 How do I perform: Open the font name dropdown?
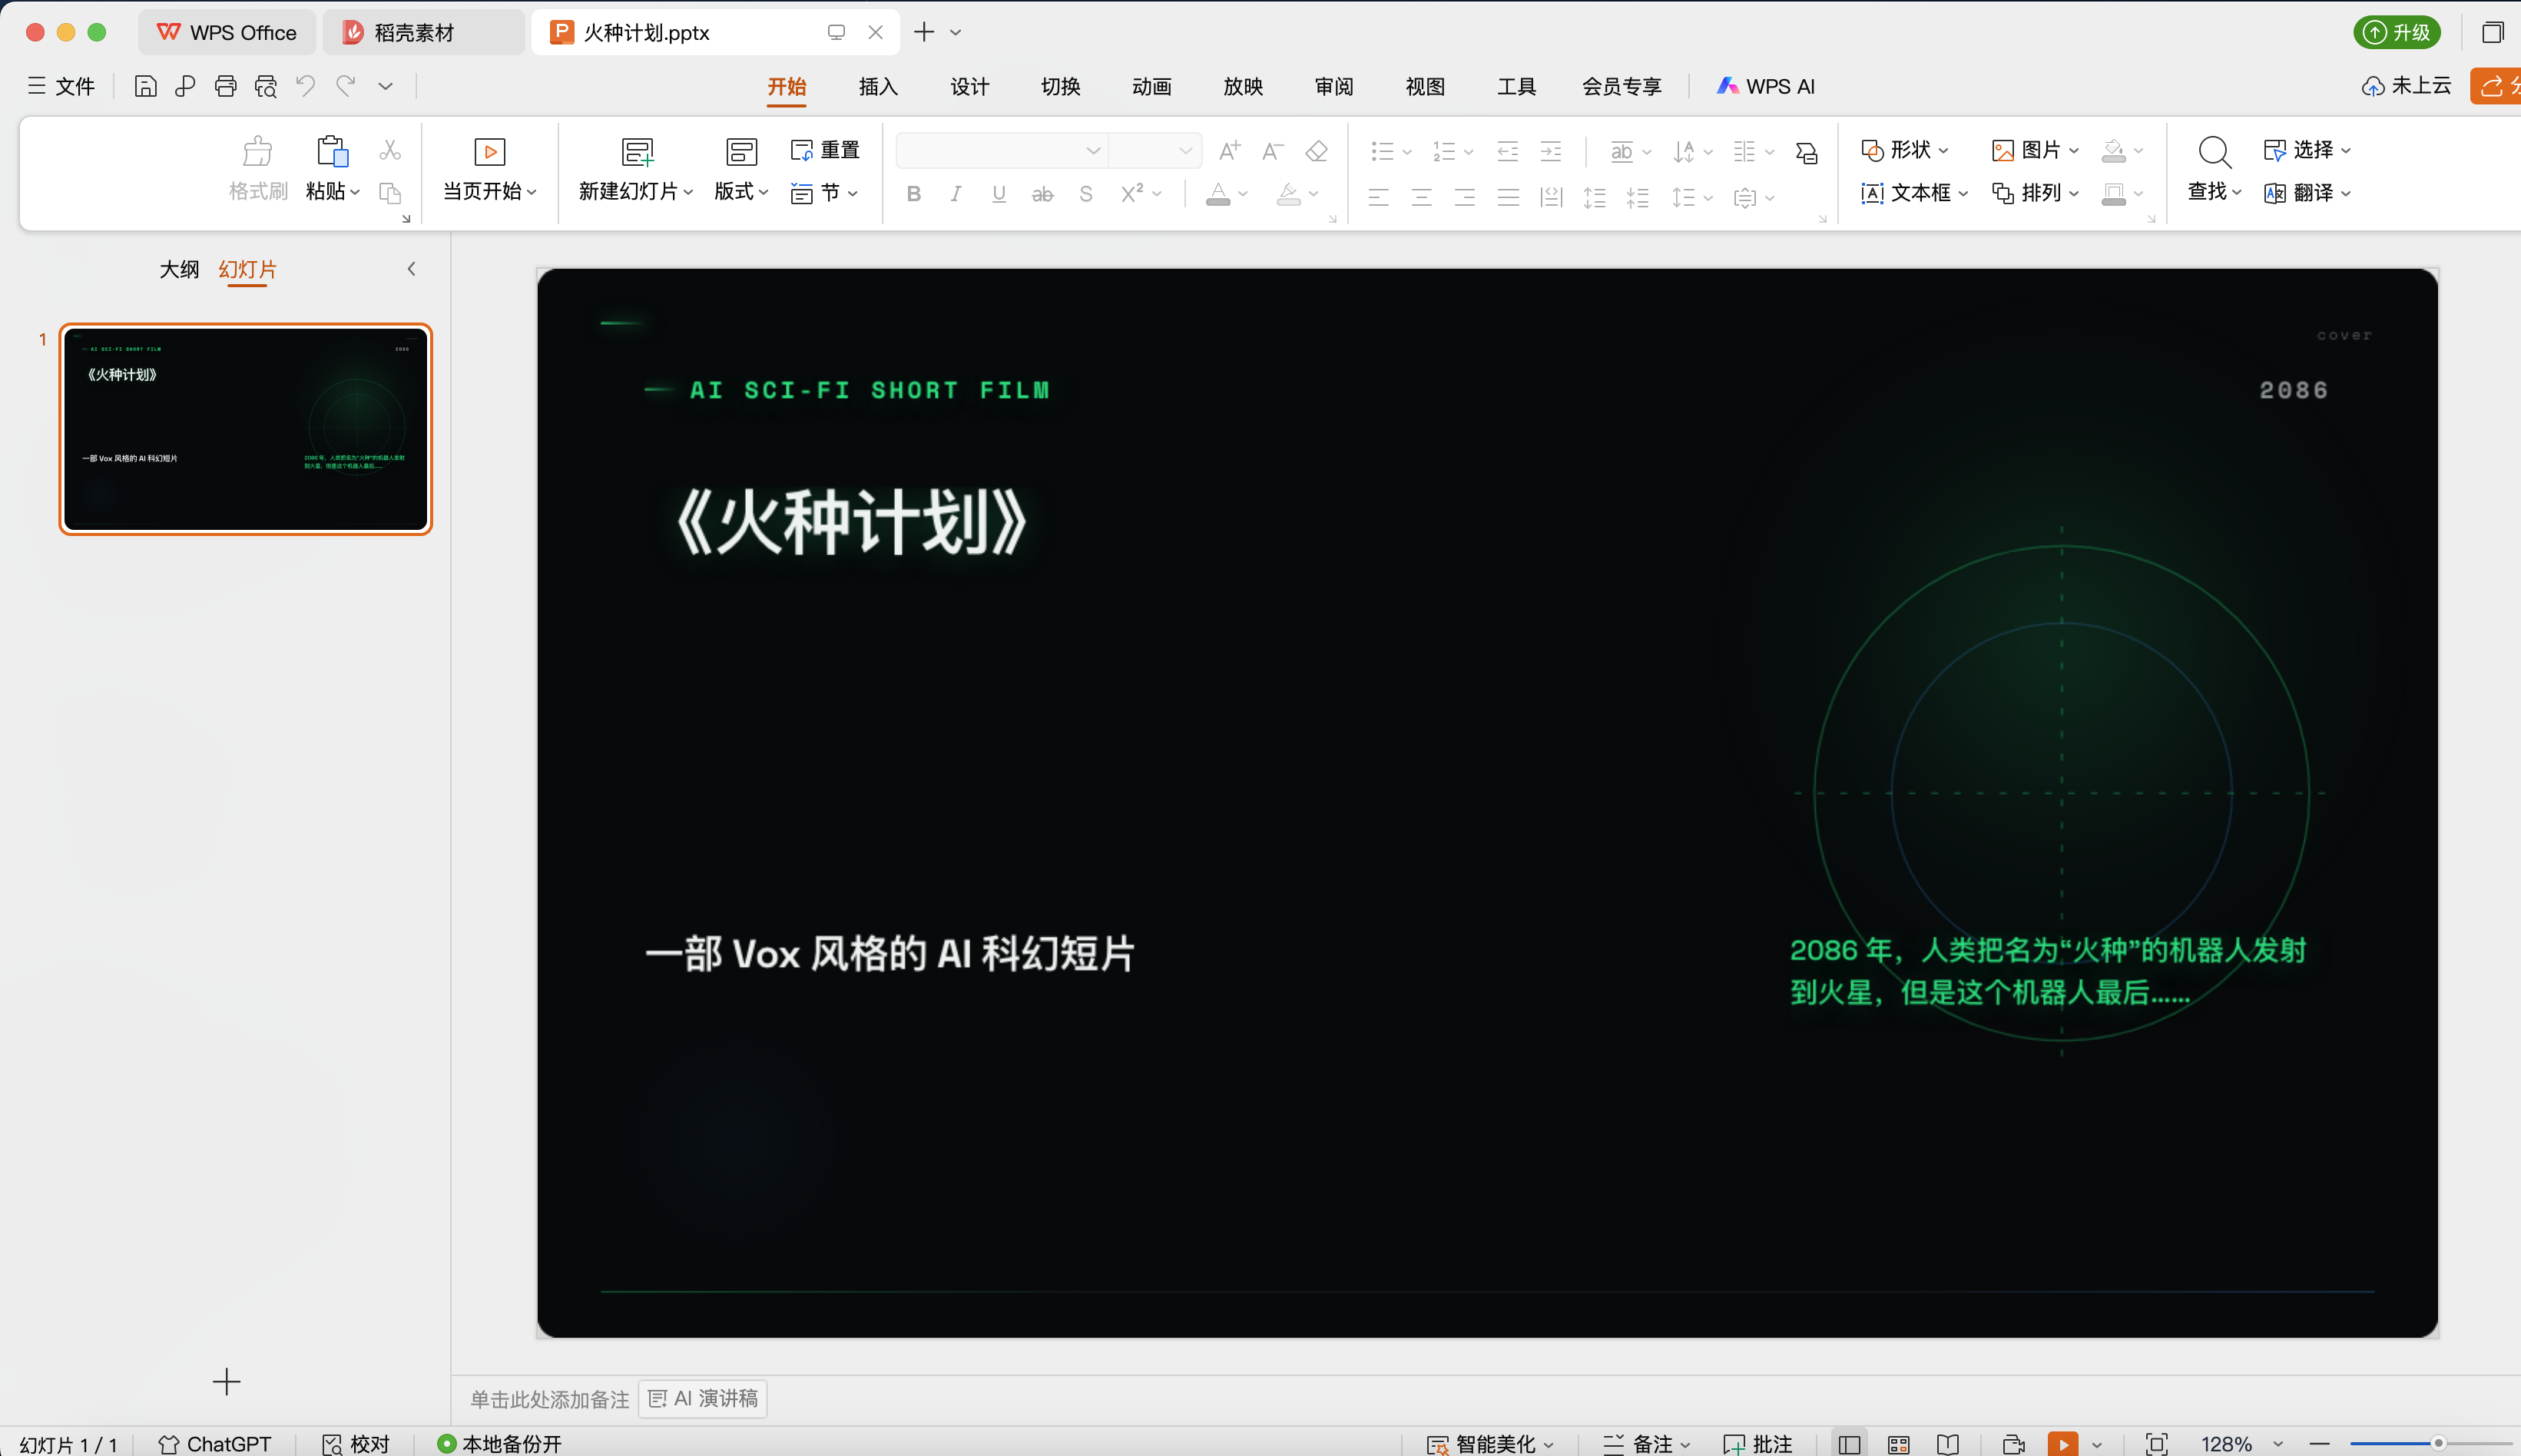[x=1093, y=151]
